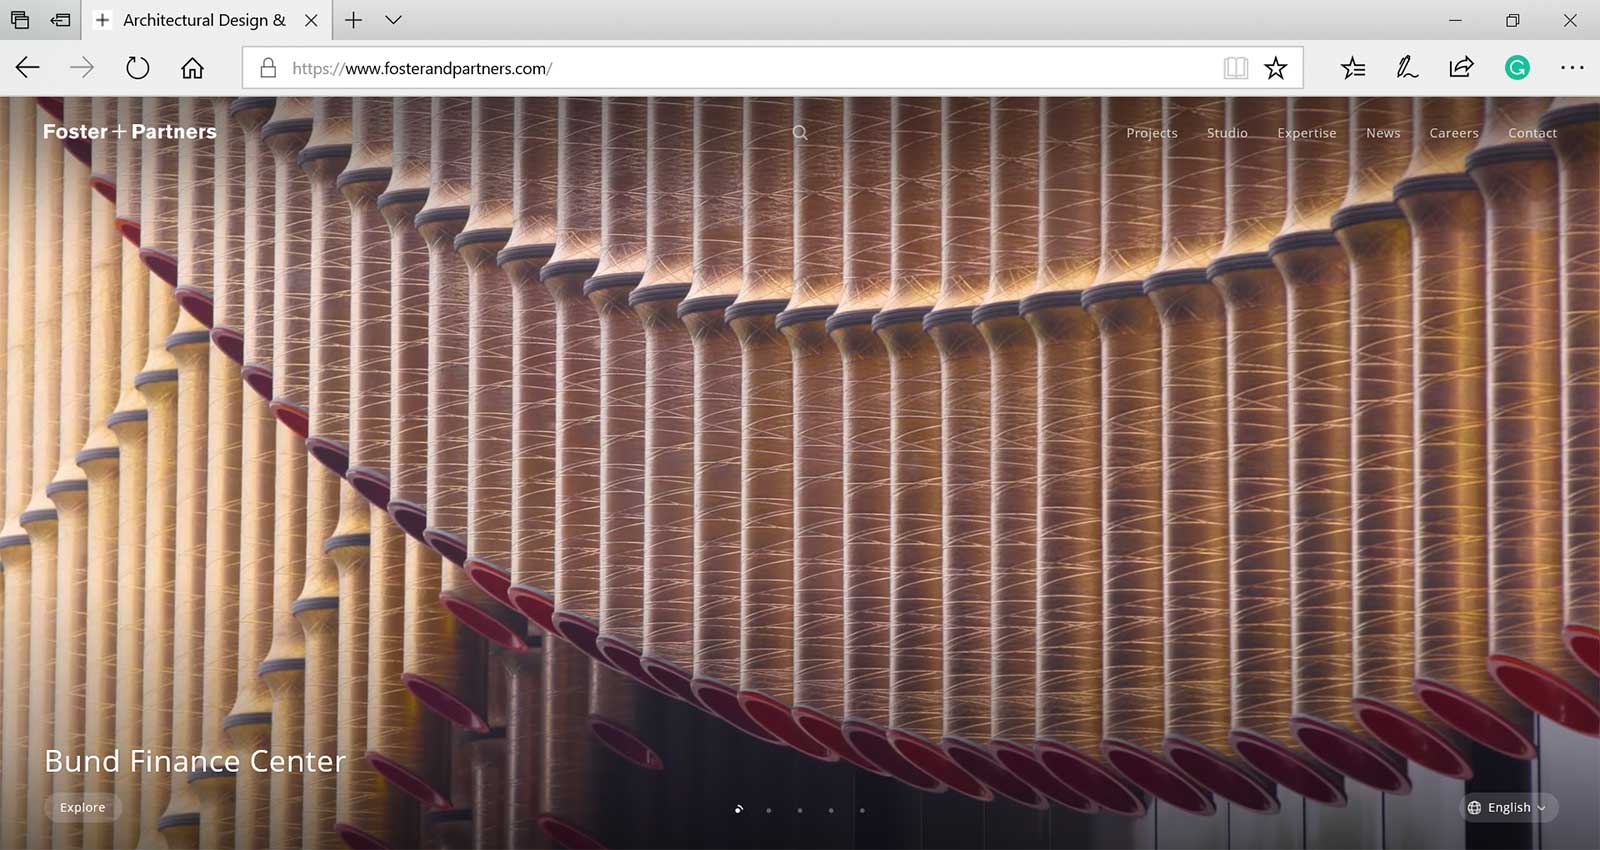Show tab previews chevron
The image size is (1600, 850).
pyautogui.click(x=393, y=20)
